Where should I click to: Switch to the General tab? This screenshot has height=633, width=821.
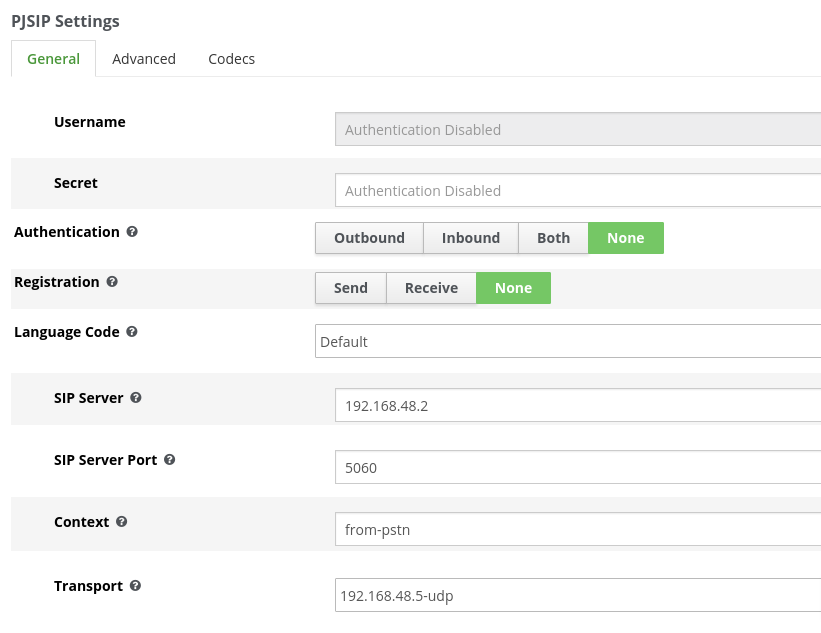(53, 59)
